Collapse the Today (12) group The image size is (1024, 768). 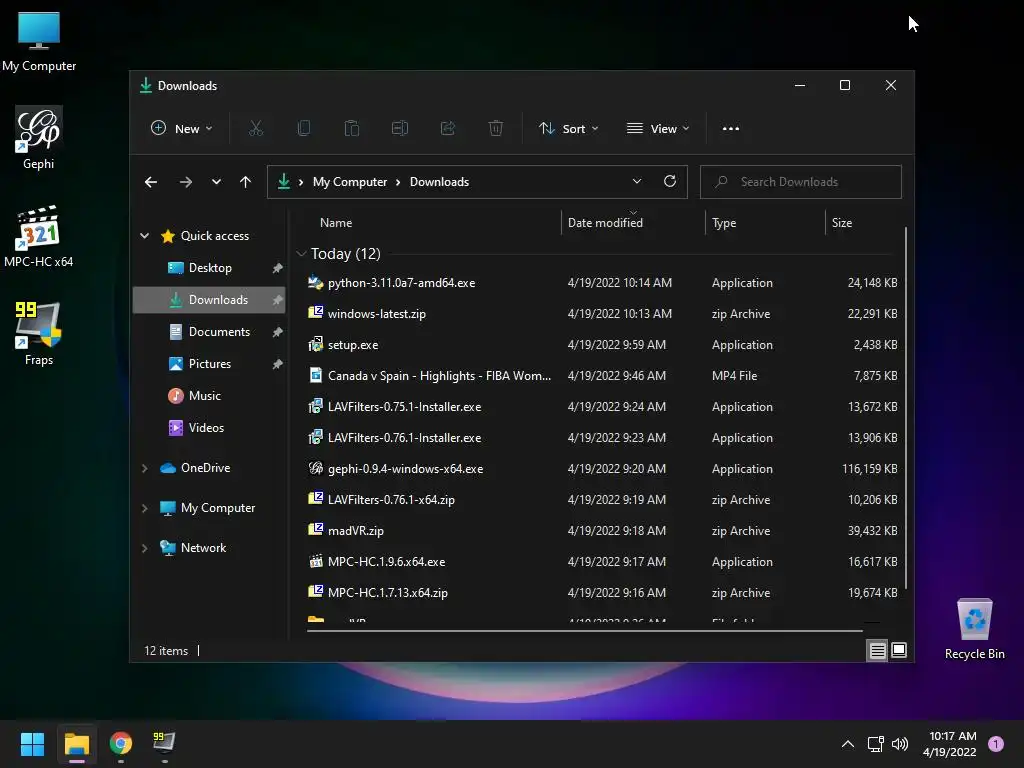click(301, 253)
